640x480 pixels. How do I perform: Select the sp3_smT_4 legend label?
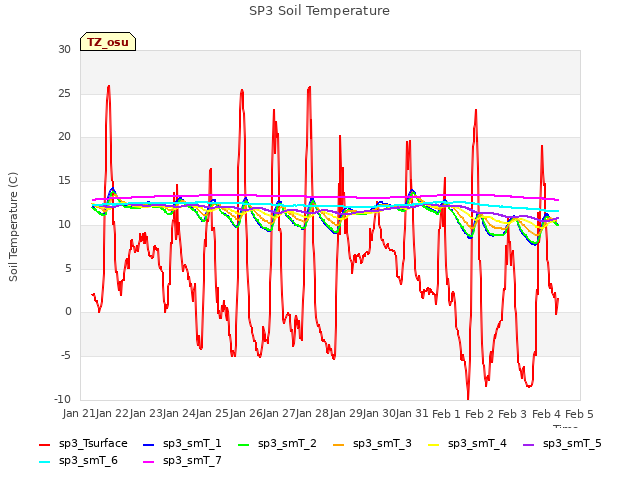coord(477,444)
